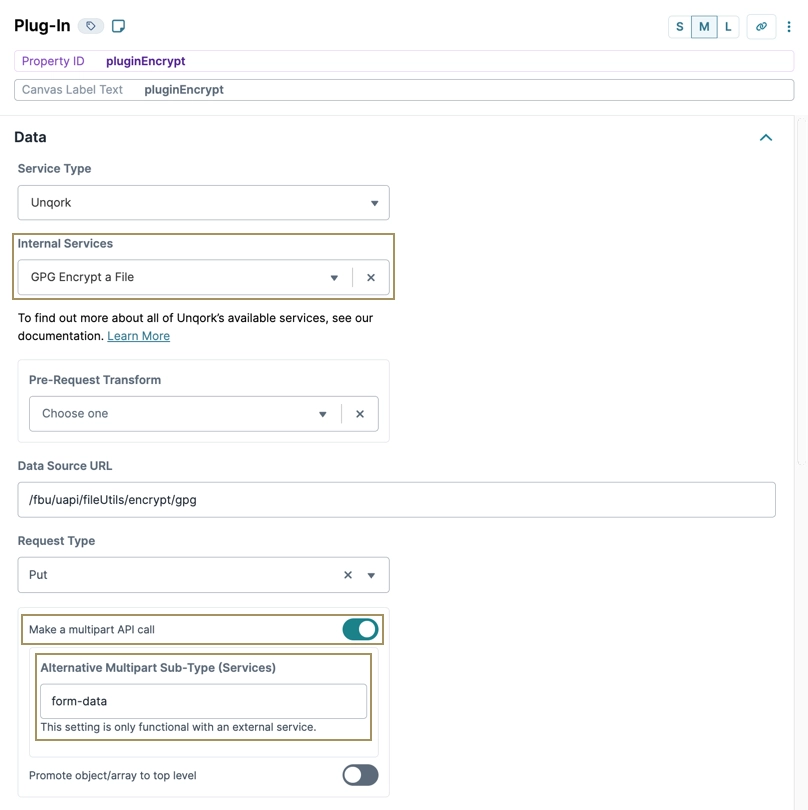Remove the Put request type using the X
Screen dimensions: 808x810
(x=347, y=574)
